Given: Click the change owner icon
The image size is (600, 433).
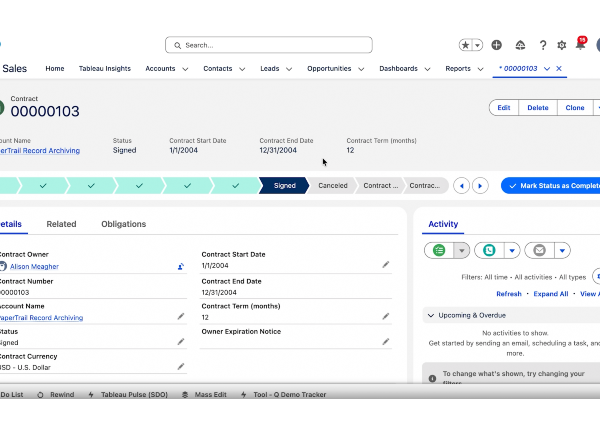Looking at the screenshot, I should coord(181,267).
